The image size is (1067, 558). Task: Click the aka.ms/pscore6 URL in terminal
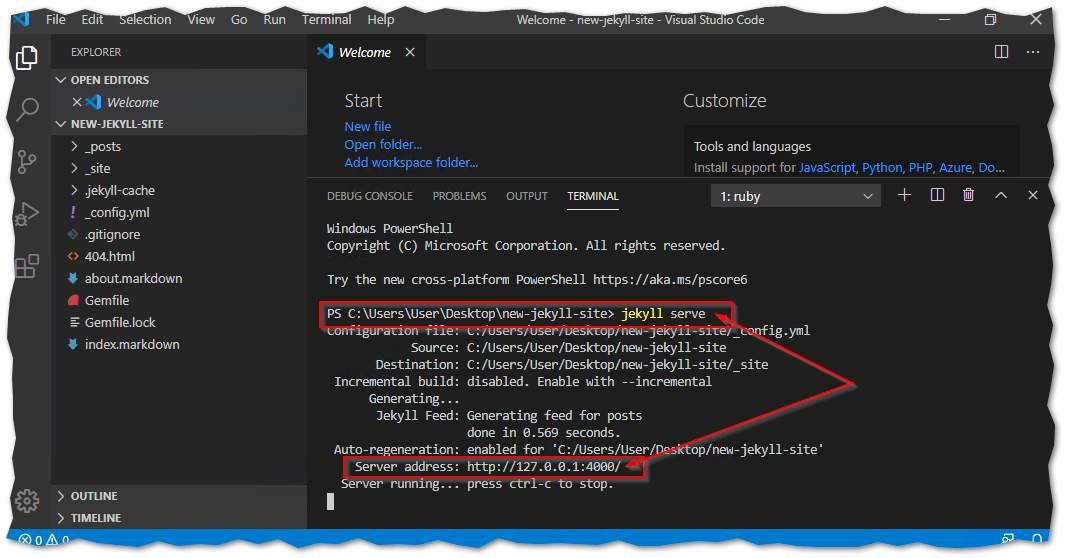(670, 280)
